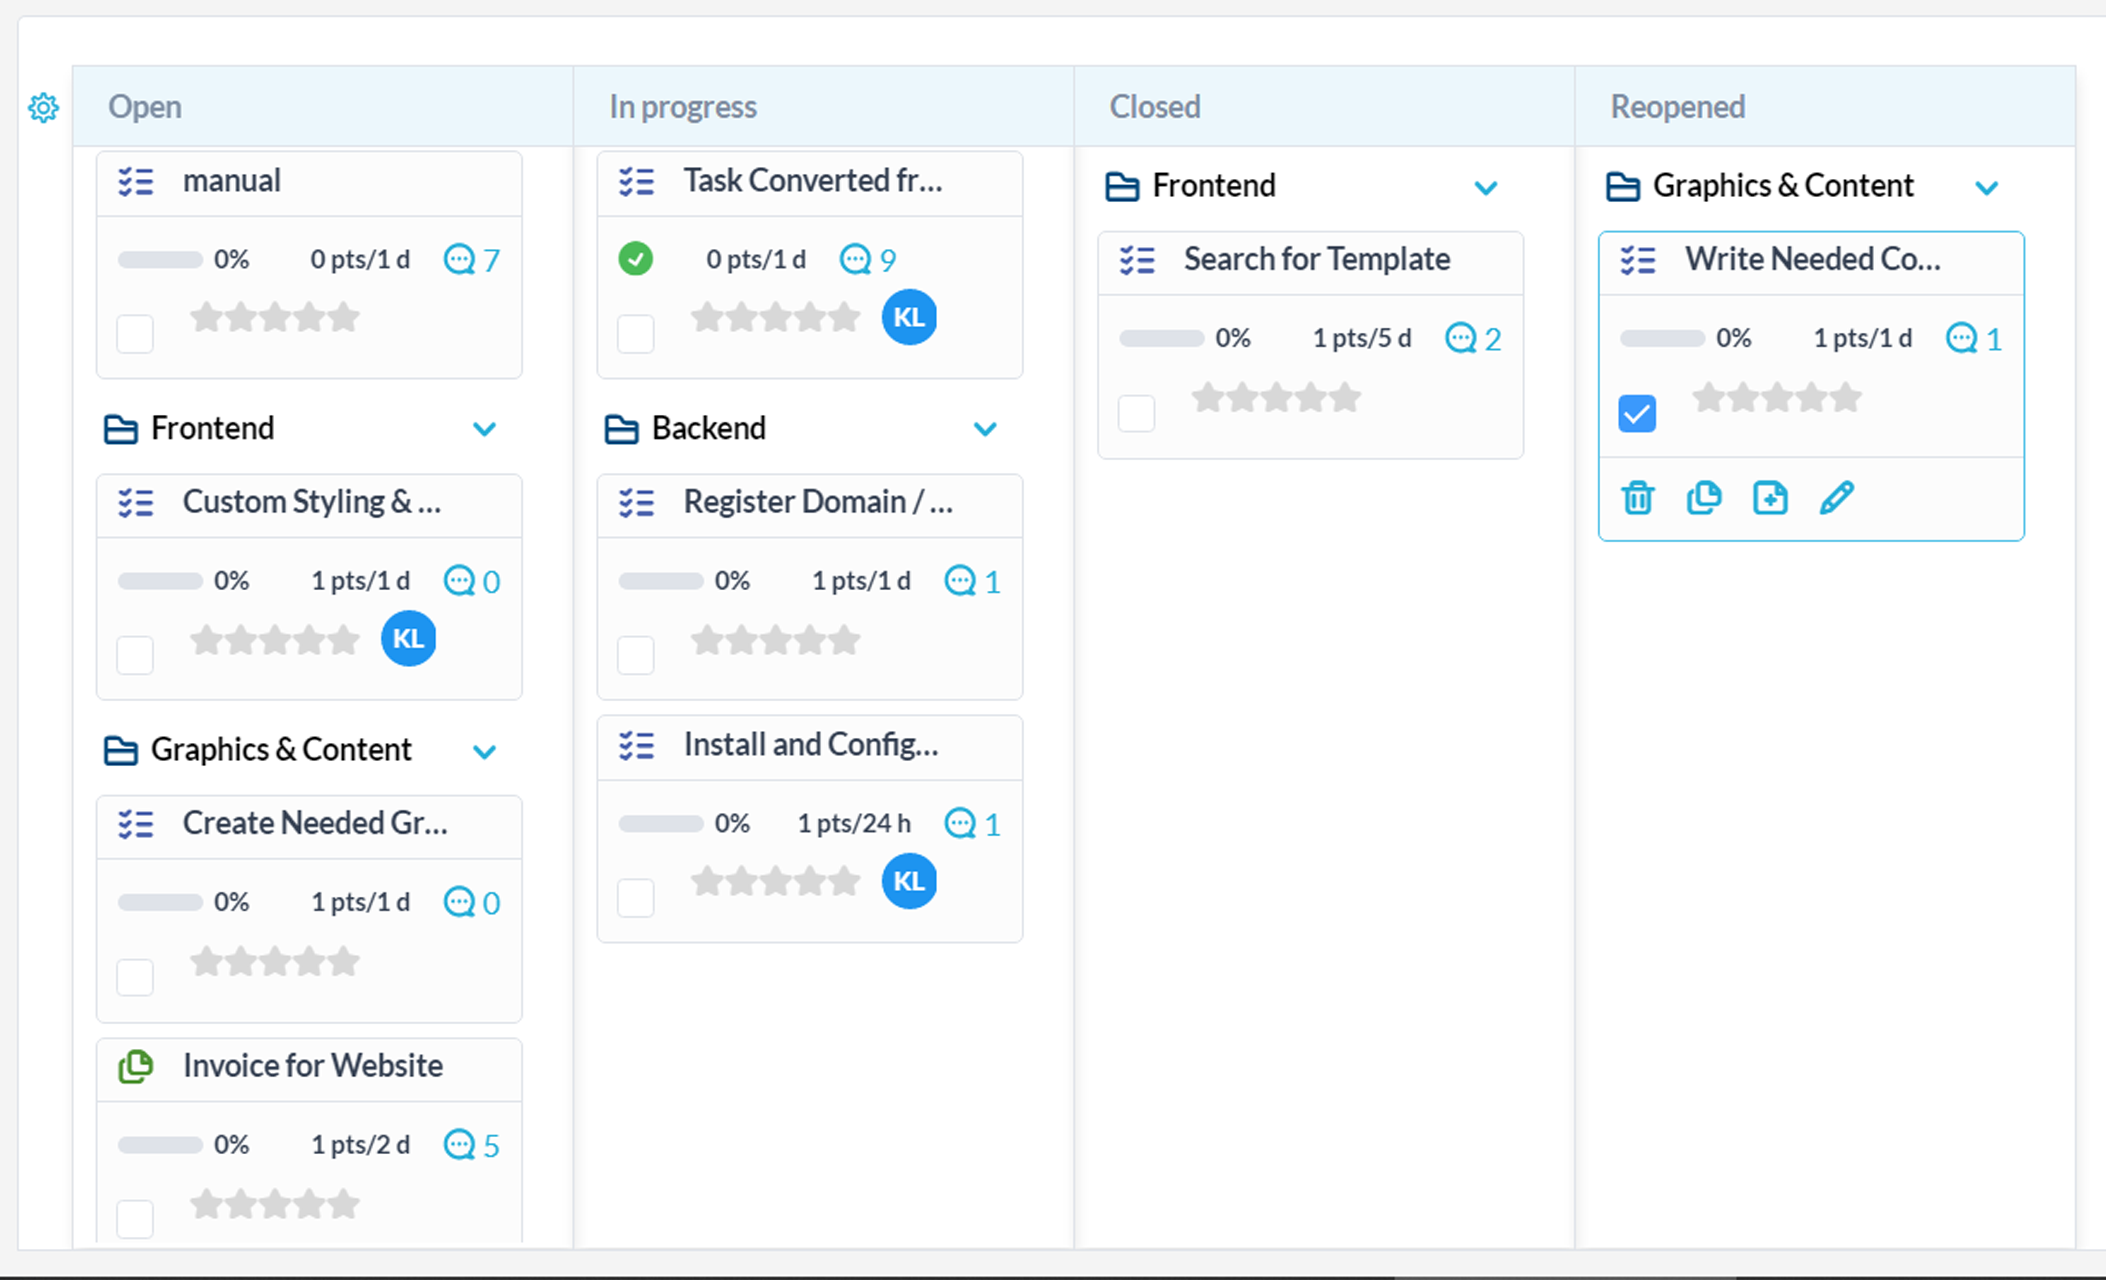This screenshot has height=1280, width=2106.
Task: Open the 5 comments on Invoice for Website
Action: point(472,1145)
